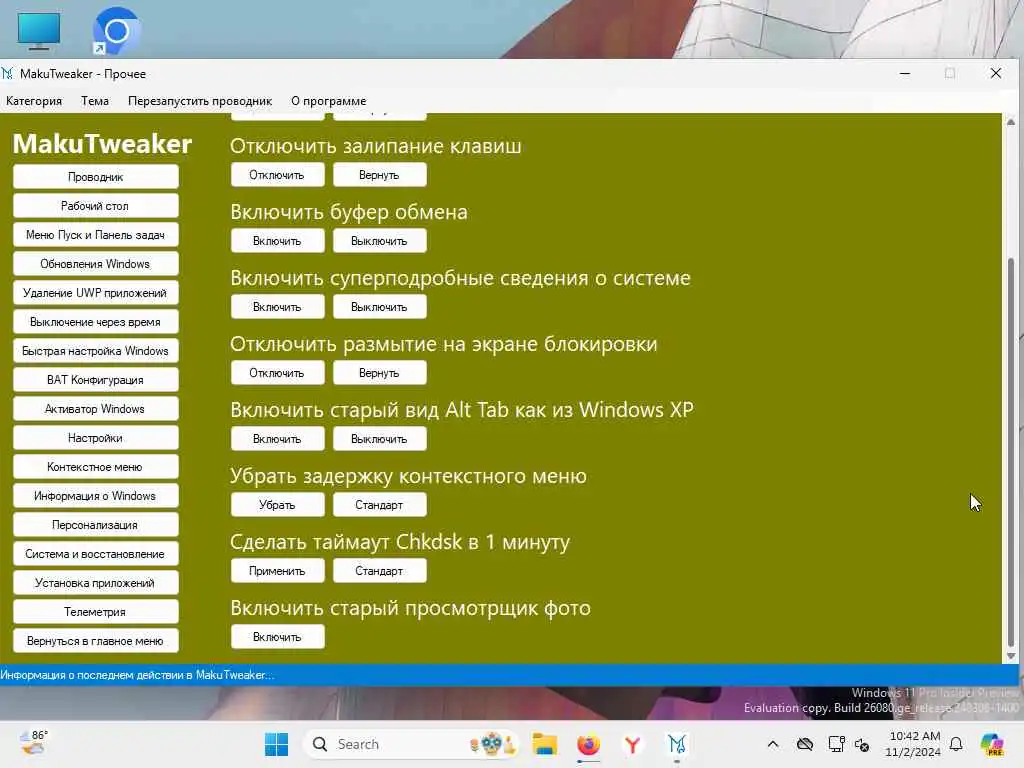Image resolution: width=1024 pixels, height=768 pixels.
Task: Open Система и восстановление section
Action: tap(95, 554)
